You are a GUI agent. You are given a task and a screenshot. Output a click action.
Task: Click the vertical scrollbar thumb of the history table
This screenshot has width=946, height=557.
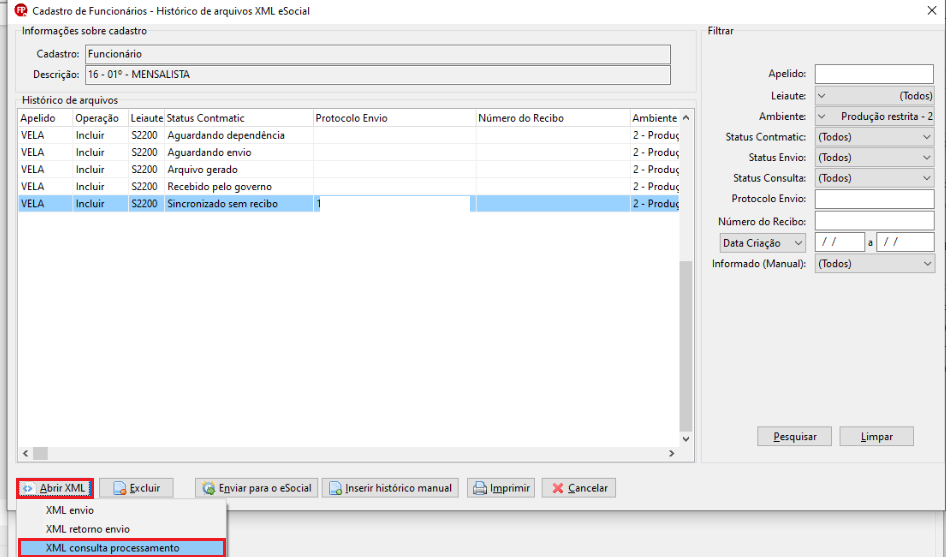(685, 346)
